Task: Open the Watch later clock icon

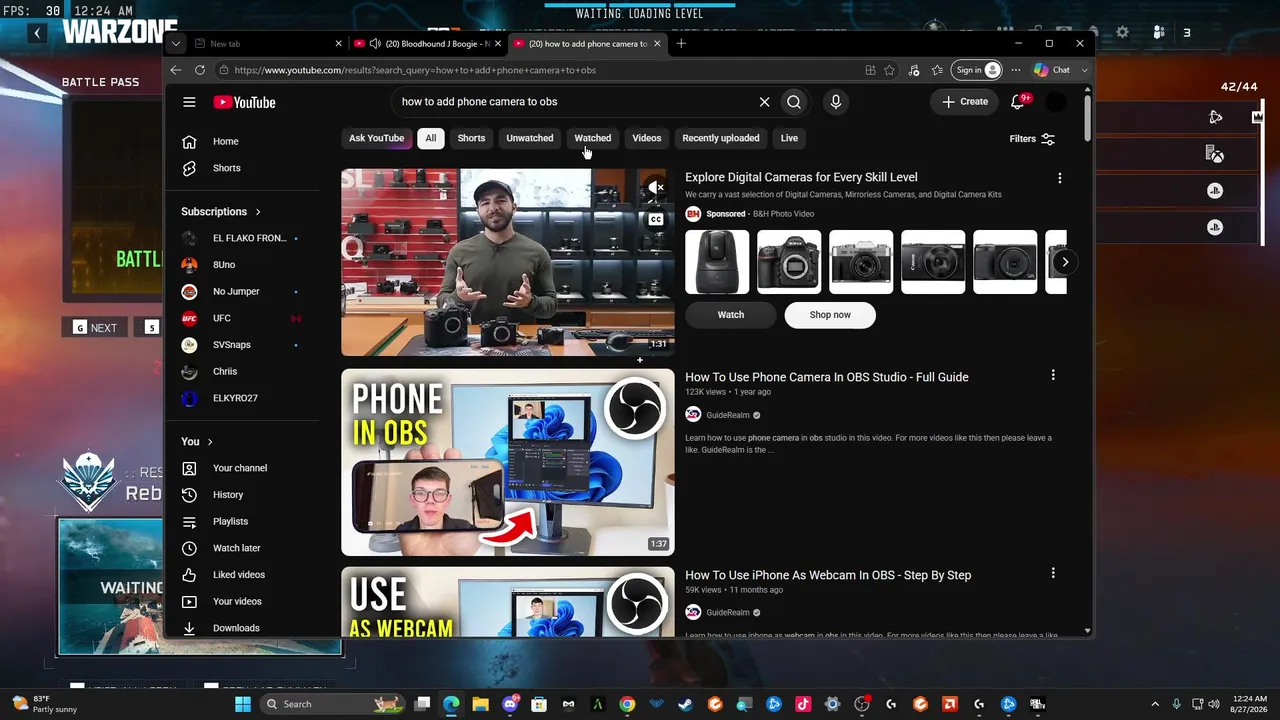Action: pyautogui.click(x=189, y=548)
